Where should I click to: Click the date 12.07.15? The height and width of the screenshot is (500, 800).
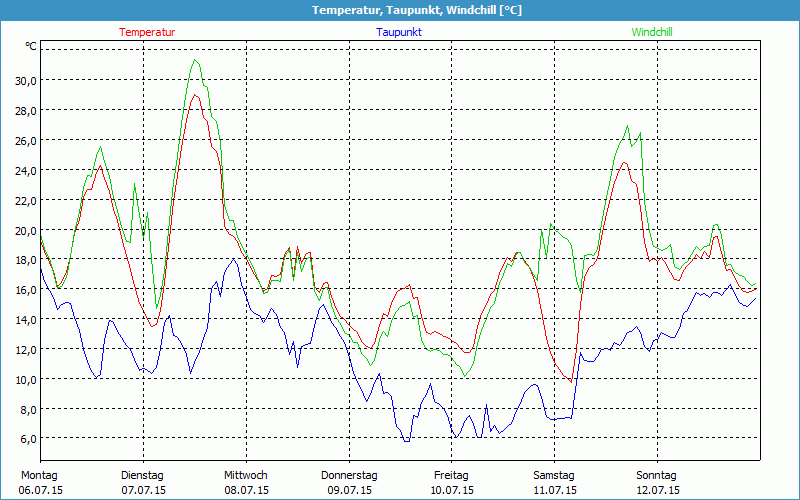[658, 491]
